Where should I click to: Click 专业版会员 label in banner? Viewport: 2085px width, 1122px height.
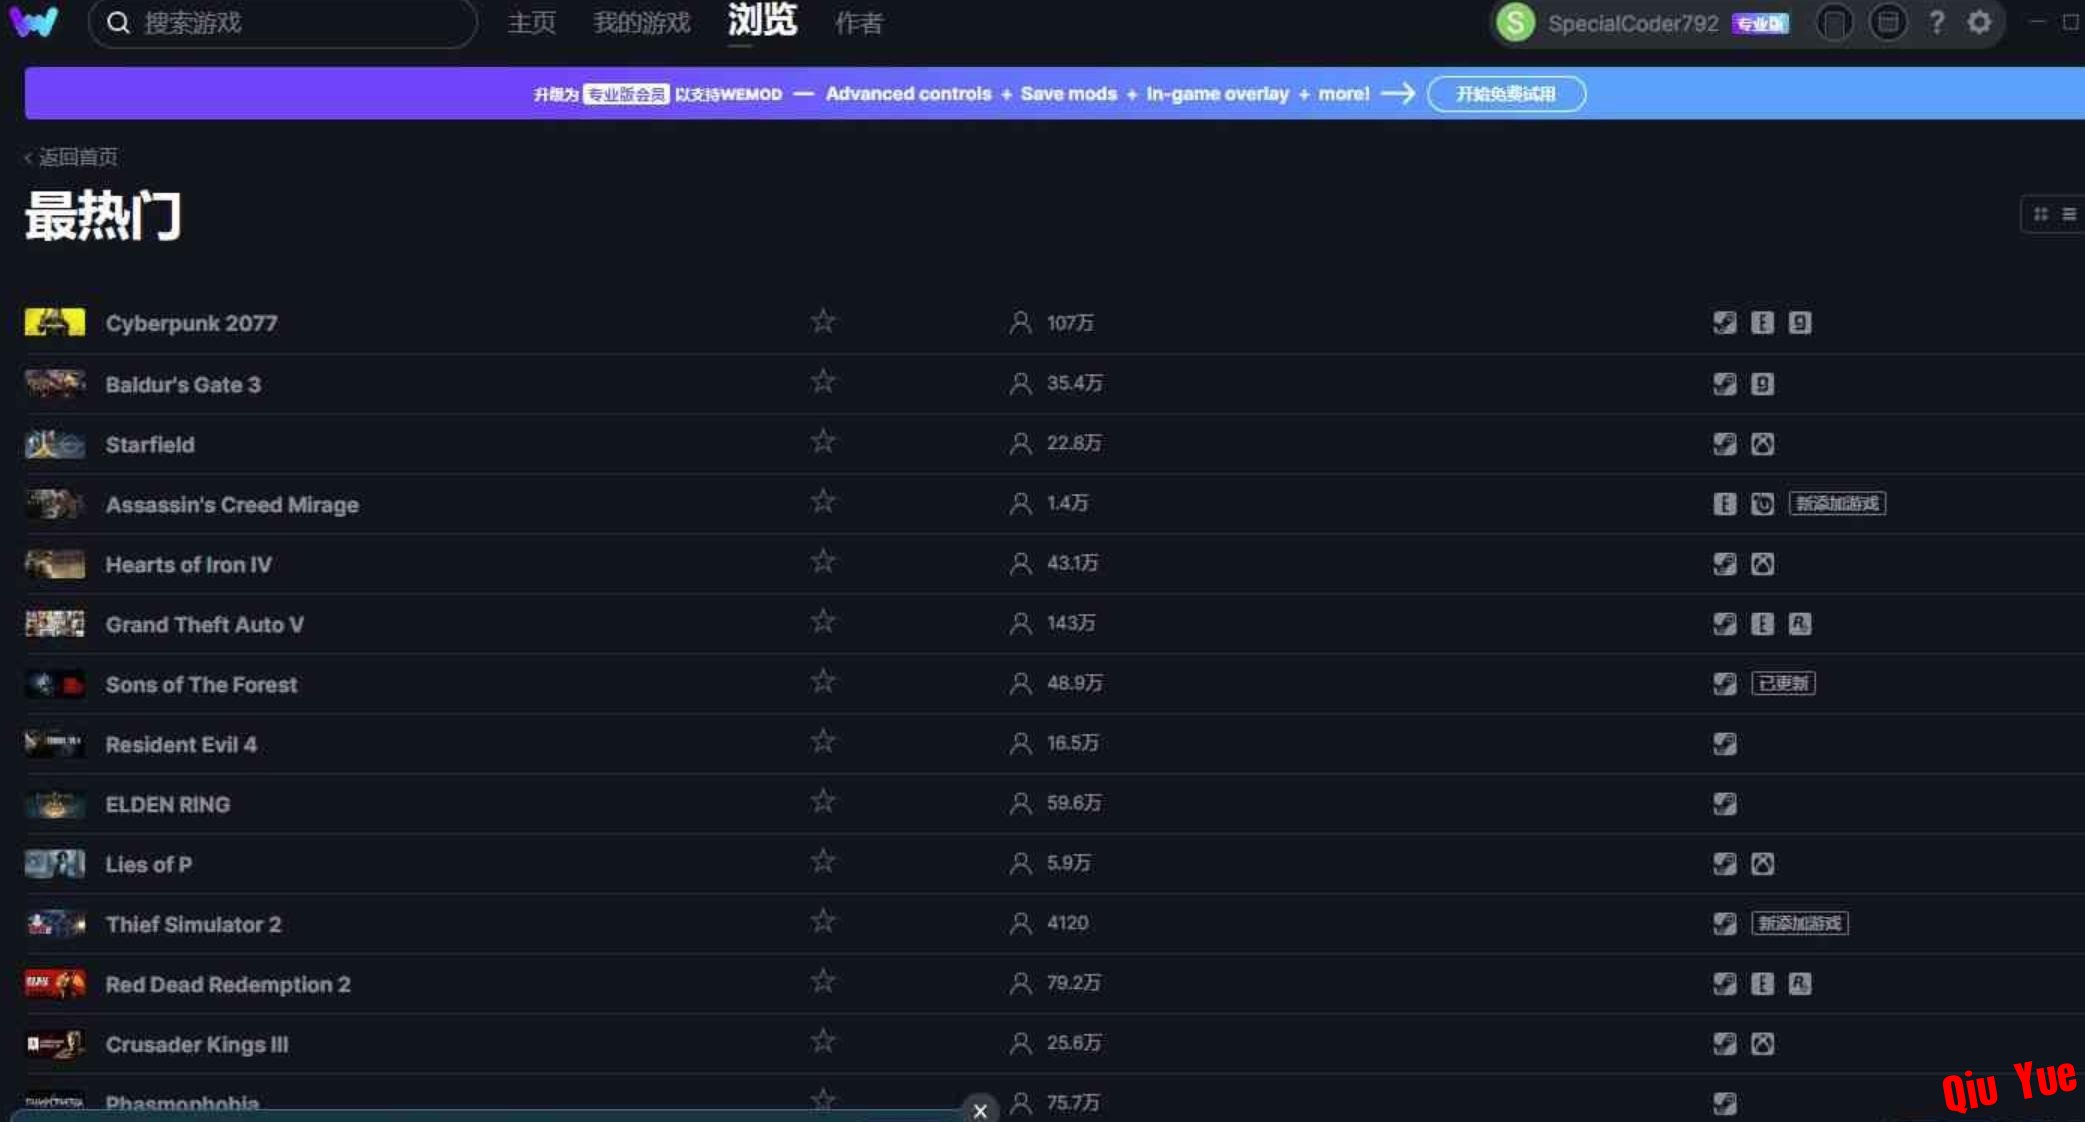(626, 94)
